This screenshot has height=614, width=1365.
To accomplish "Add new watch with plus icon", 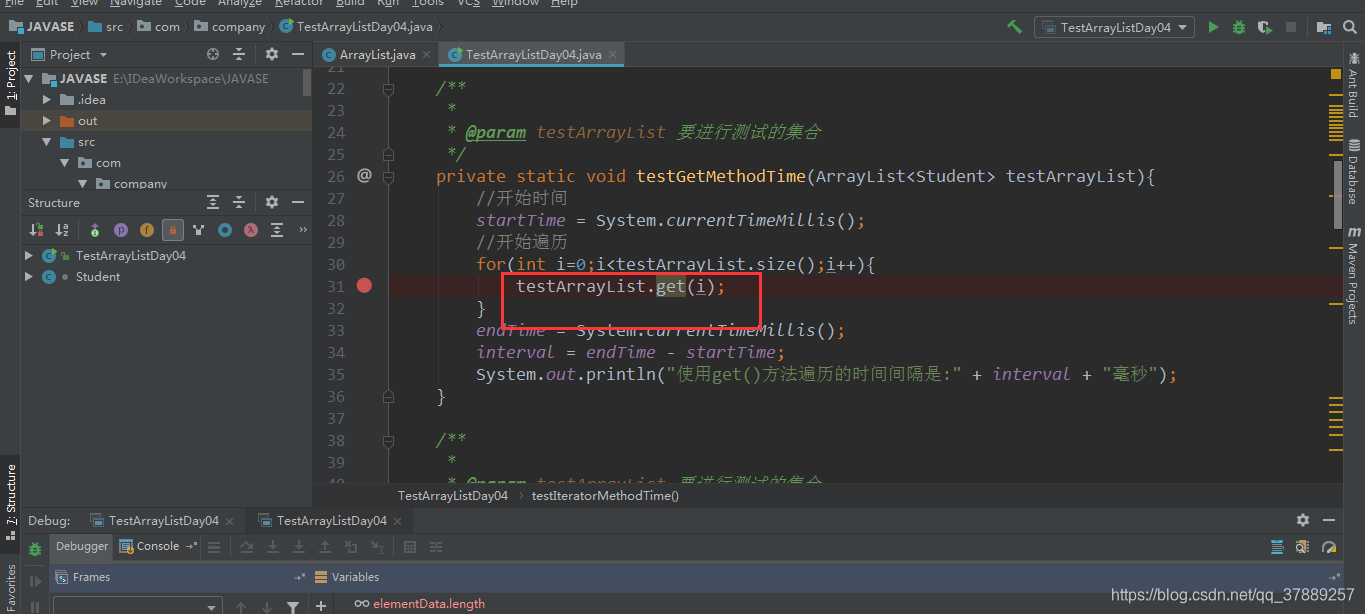I will 321,605.
